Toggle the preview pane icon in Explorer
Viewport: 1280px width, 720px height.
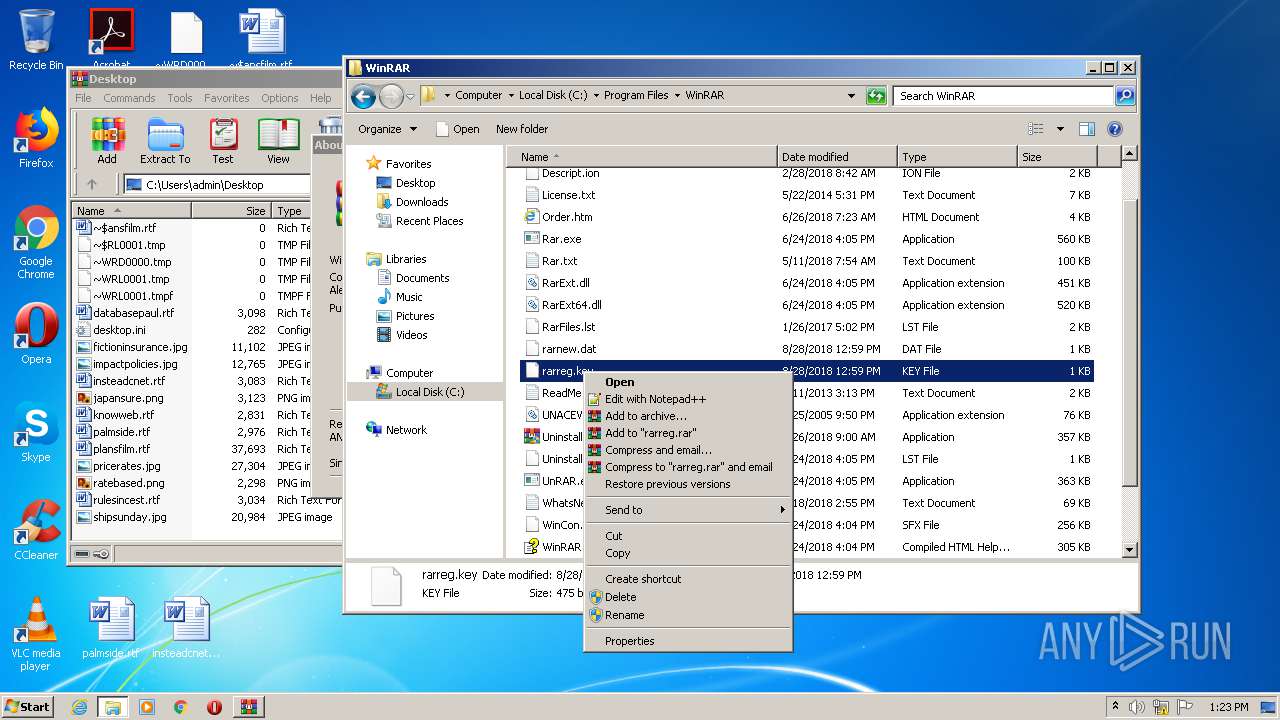pos(1087,129)
